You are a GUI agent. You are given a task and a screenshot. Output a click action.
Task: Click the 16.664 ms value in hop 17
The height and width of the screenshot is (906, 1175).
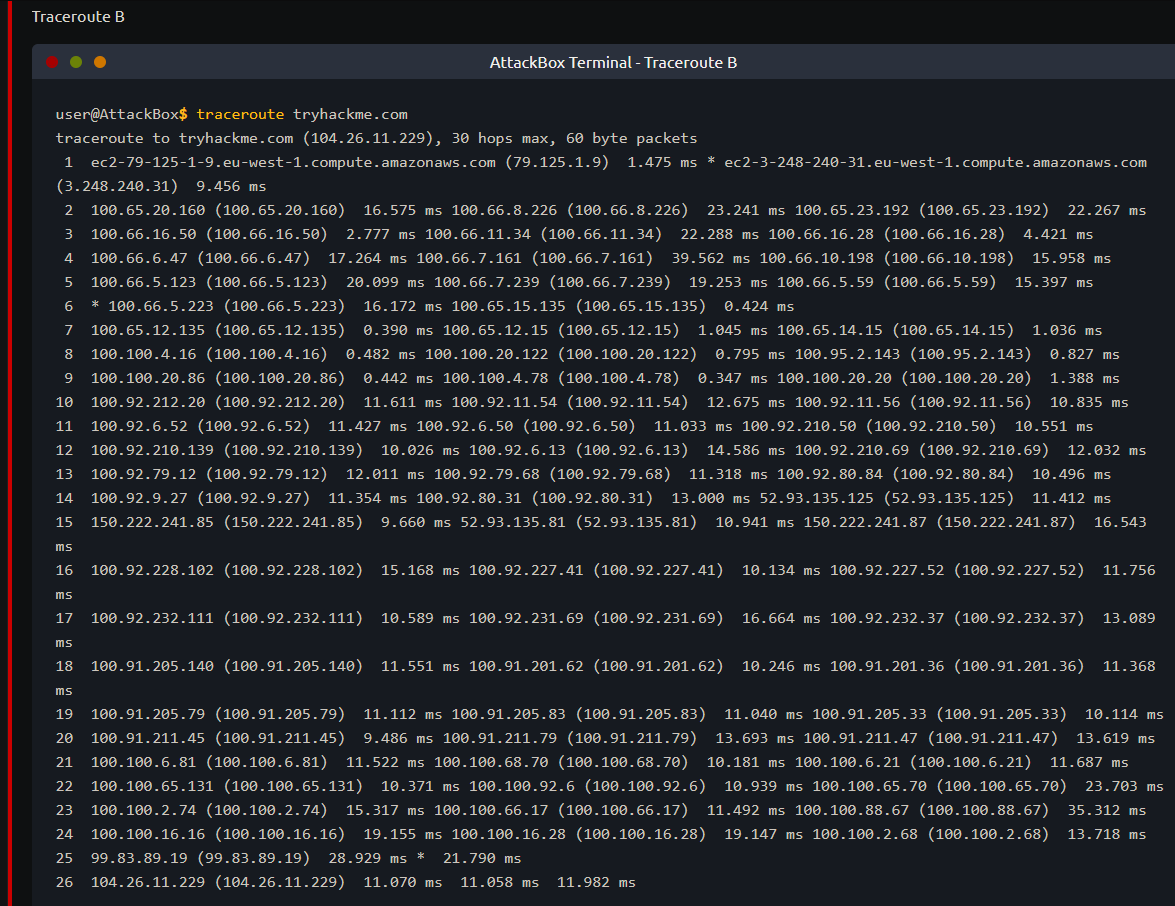click(781, 618)
